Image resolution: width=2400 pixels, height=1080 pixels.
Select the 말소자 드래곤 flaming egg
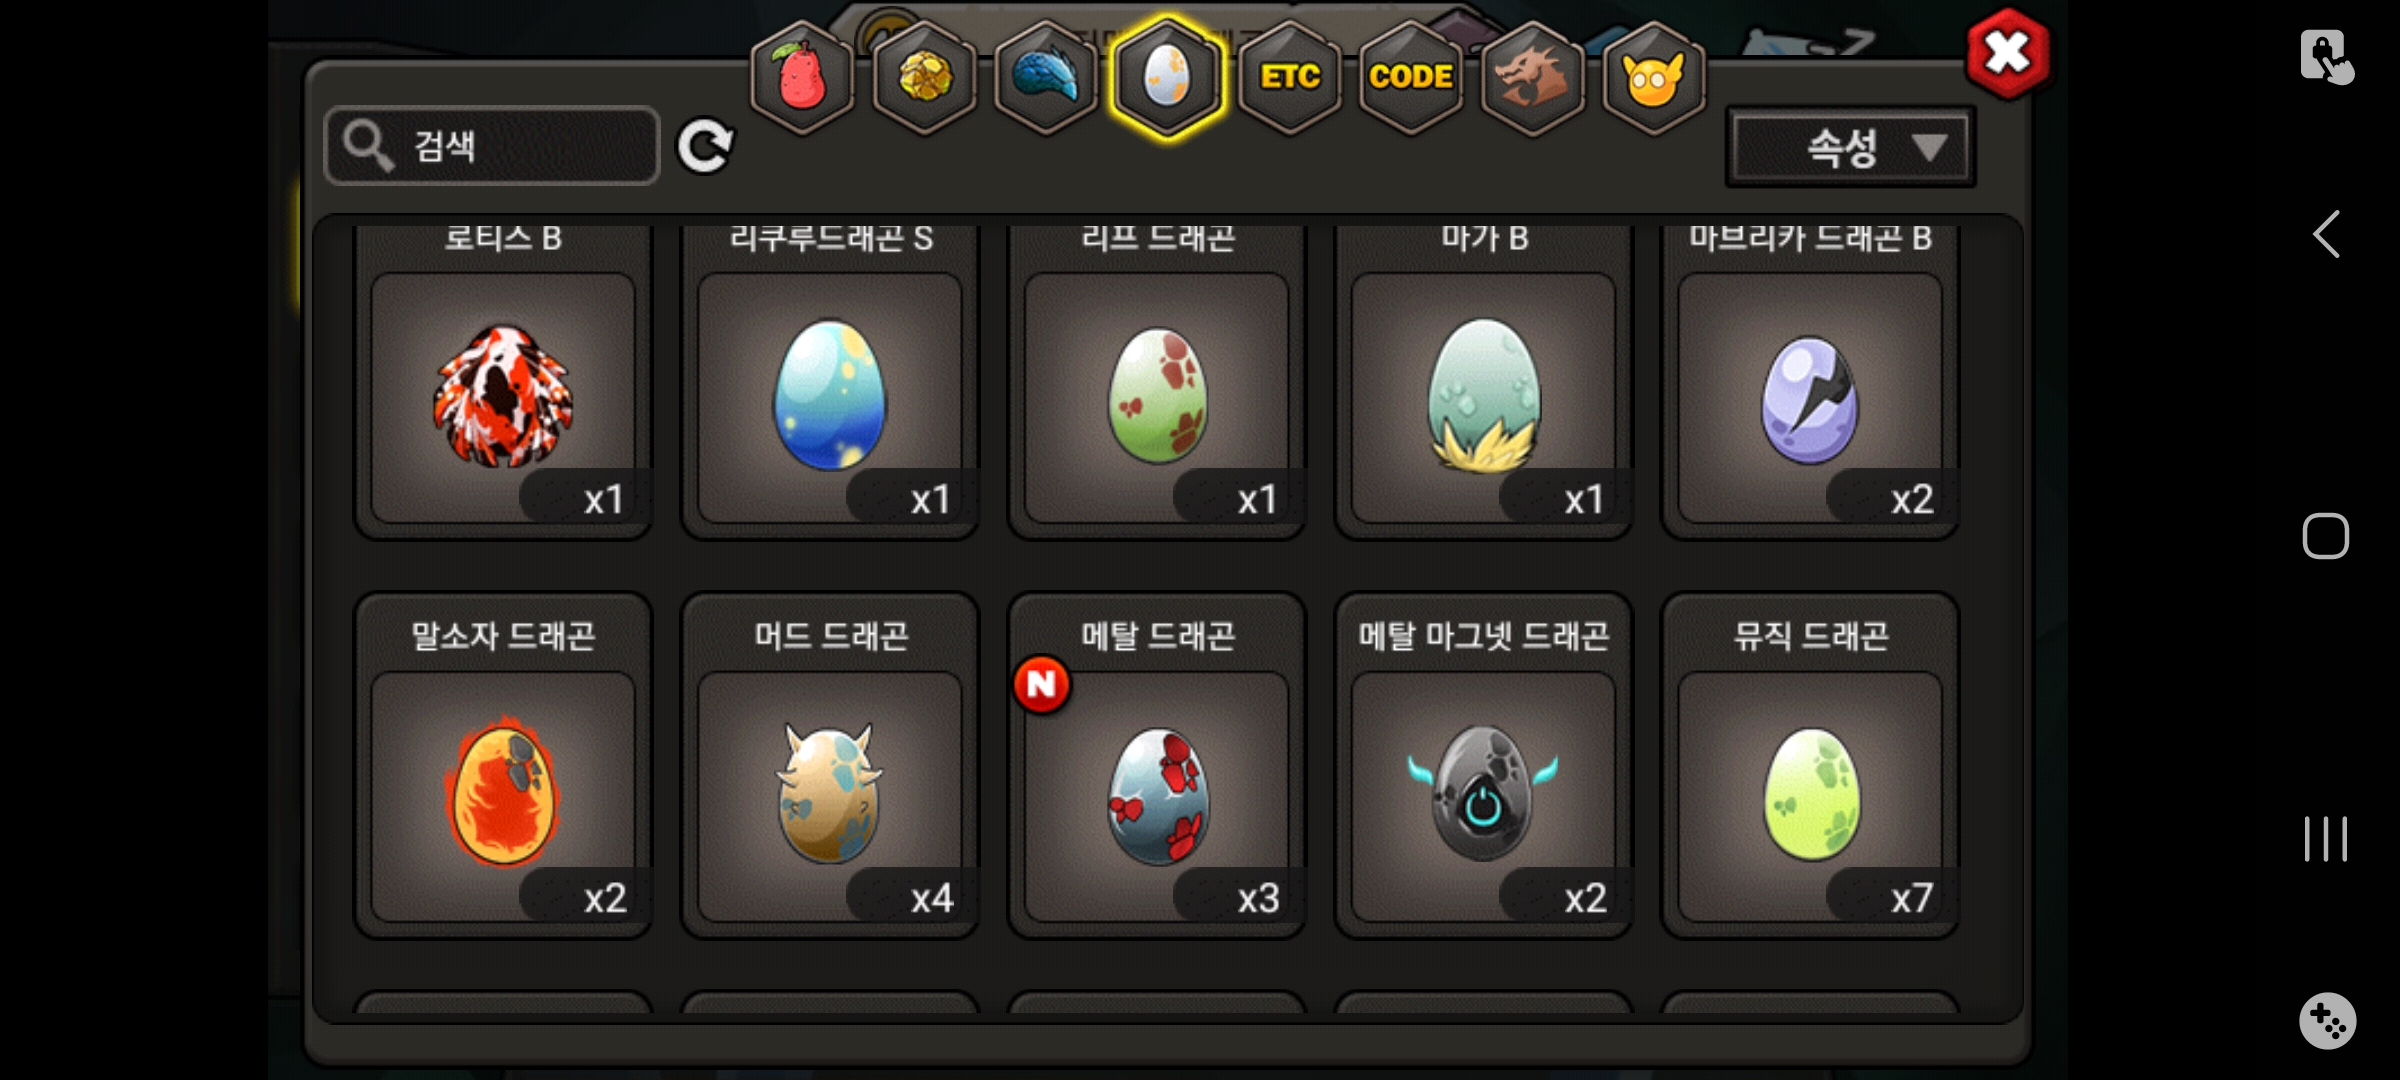(x=503, y=766)
